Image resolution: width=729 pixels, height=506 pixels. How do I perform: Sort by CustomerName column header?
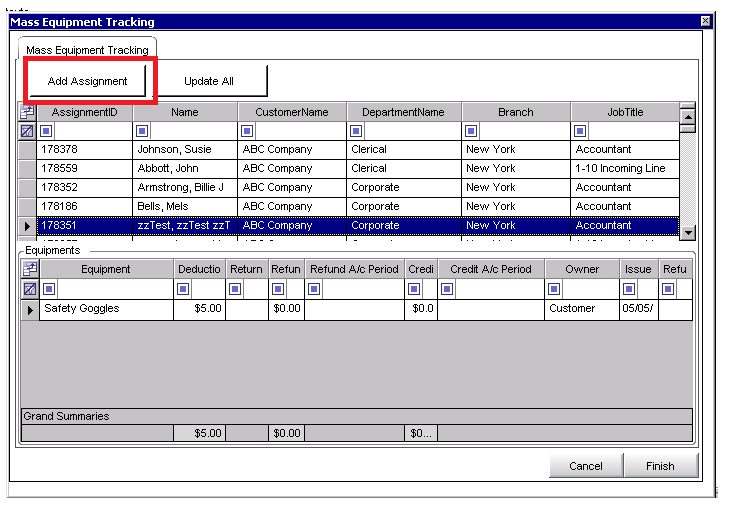(292, 112)
